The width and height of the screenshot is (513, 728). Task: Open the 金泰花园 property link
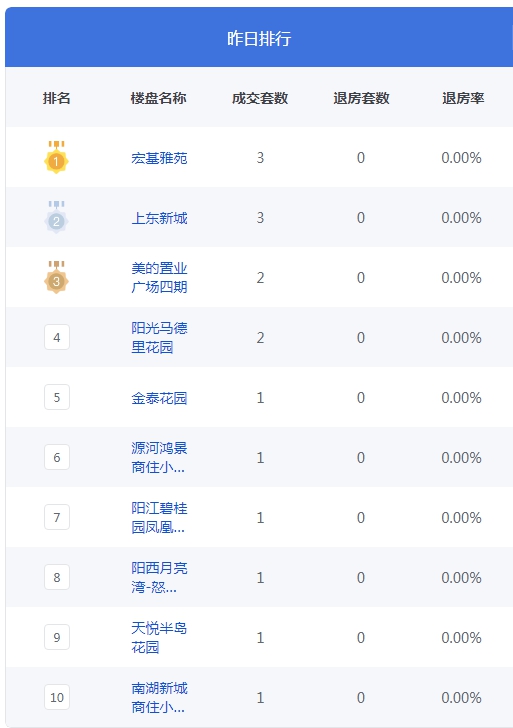pos(159,398)
